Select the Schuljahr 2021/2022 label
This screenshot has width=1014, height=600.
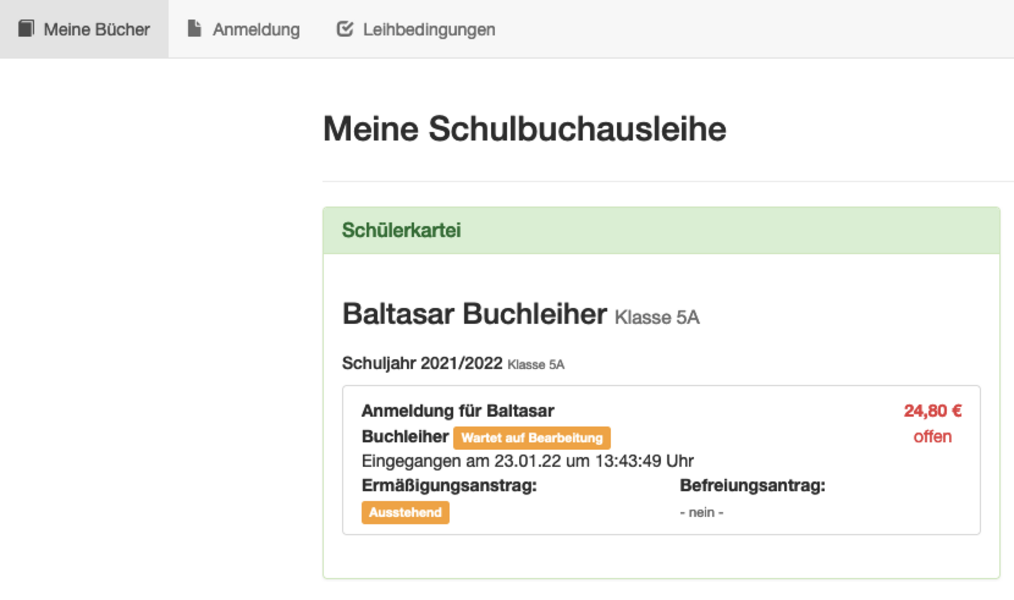click(x=422, y=364)
